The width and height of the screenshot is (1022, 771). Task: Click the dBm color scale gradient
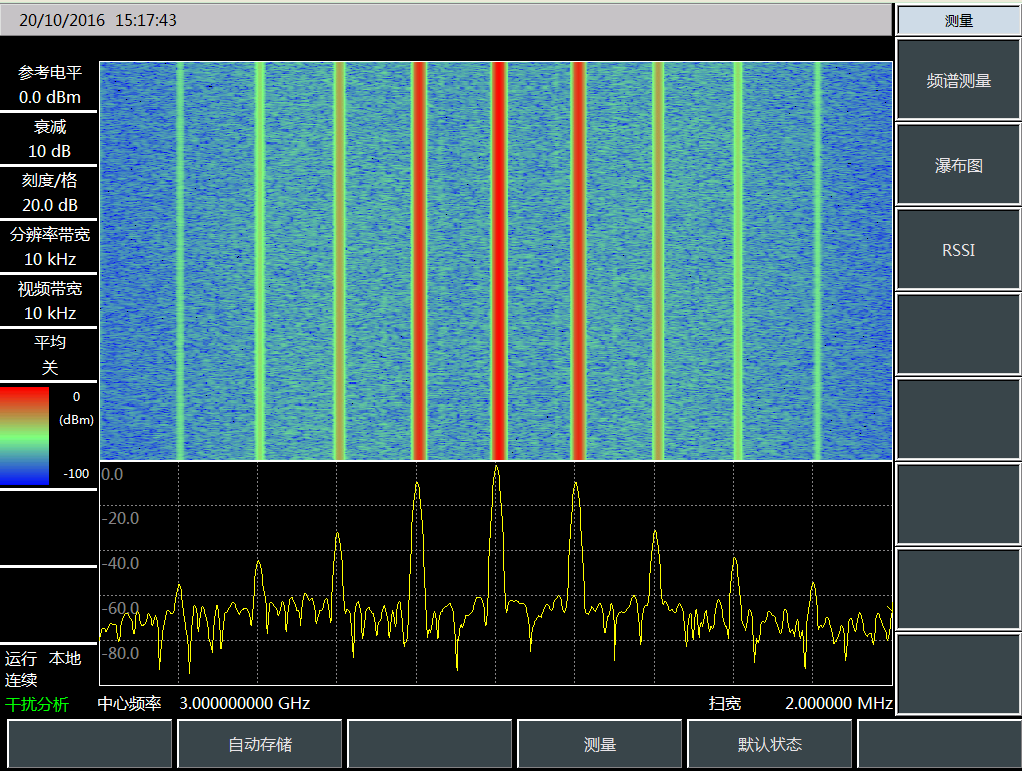pos(25,436)
